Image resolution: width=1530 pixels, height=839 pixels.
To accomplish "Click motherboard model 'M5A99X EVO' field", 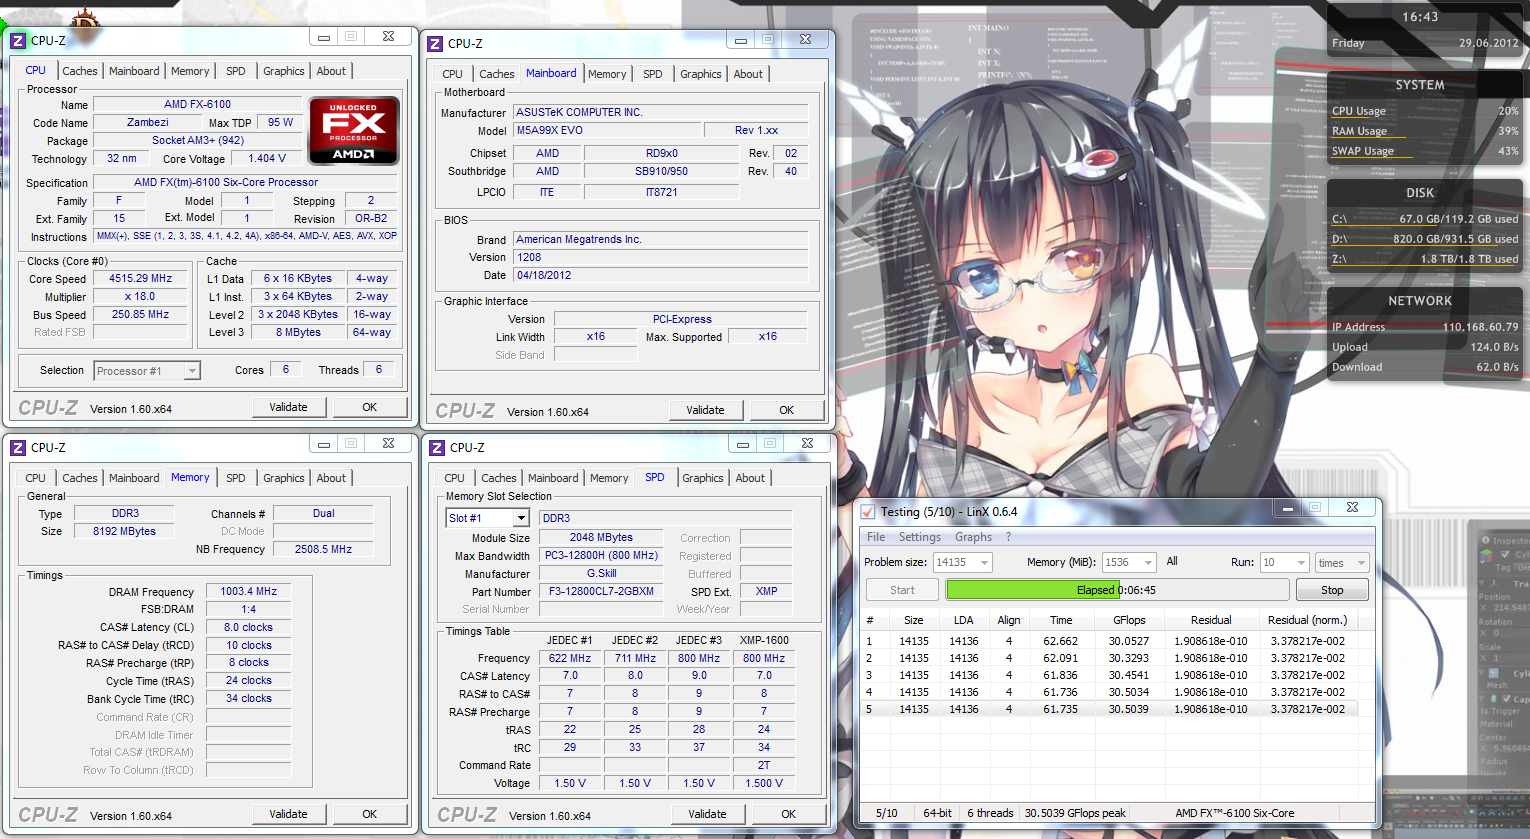I will tap(606, 130).
